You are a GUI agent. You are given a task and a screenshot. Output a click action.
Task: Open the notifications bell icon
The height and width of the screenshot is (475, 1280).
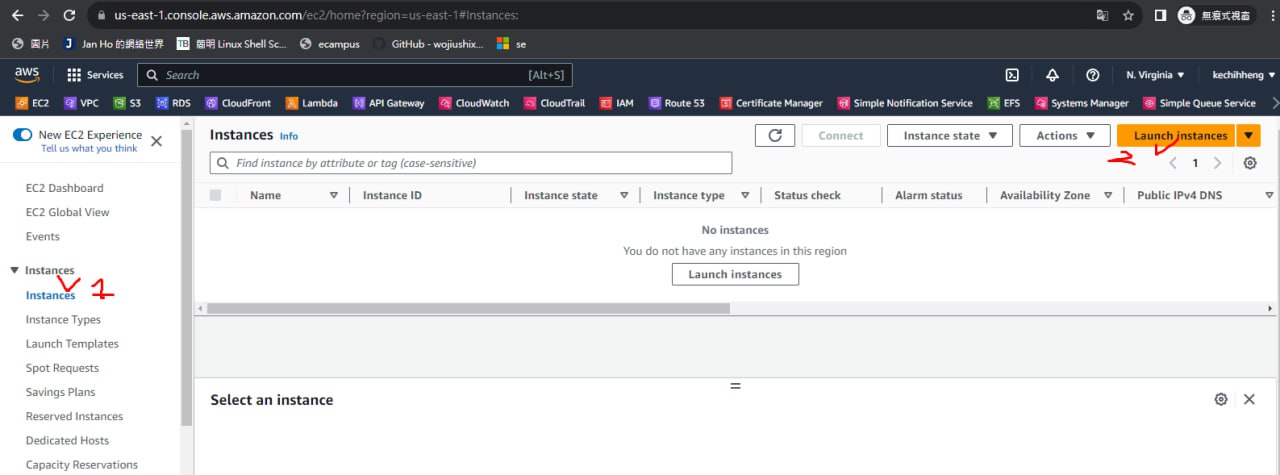point(1052,75)
